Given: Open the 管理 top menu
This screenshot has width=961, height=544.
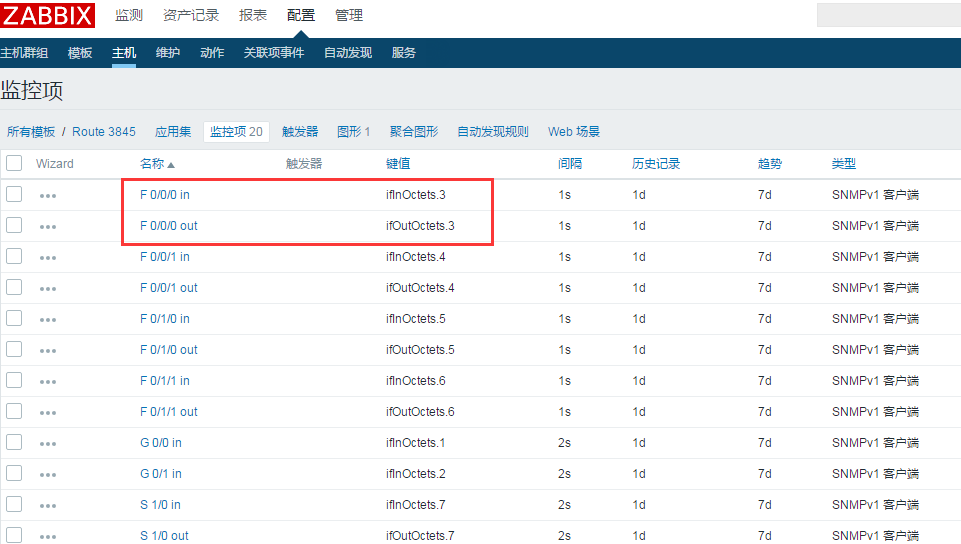Looking at the screenshot, I should click(349, 15).
